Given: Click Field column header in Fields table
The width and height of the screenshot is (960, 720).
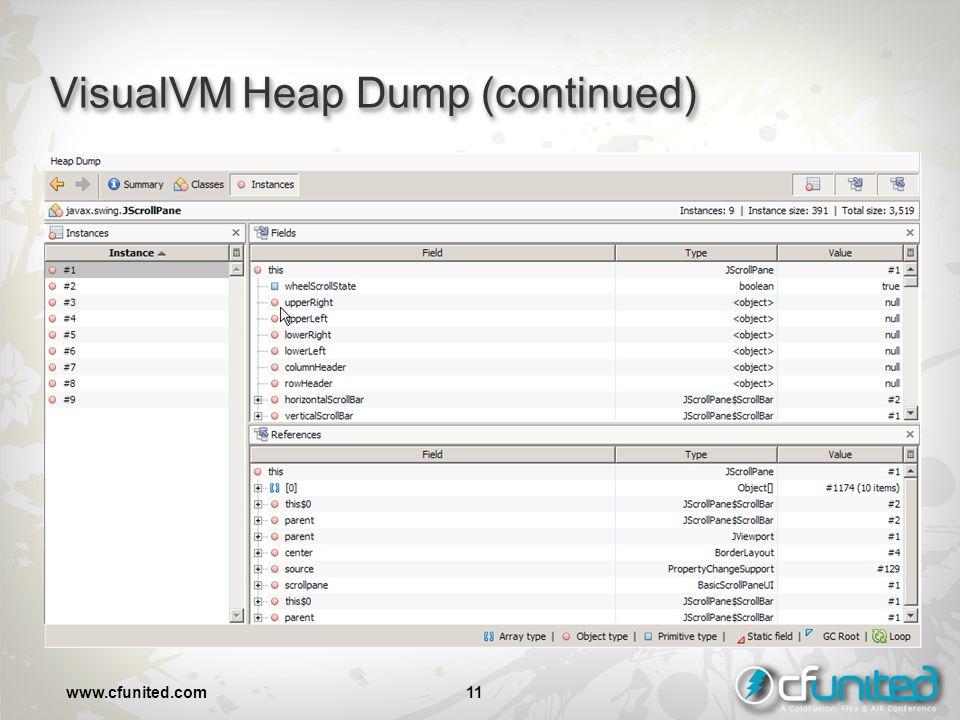Looking at the screenshot, I should click(432, 253).
